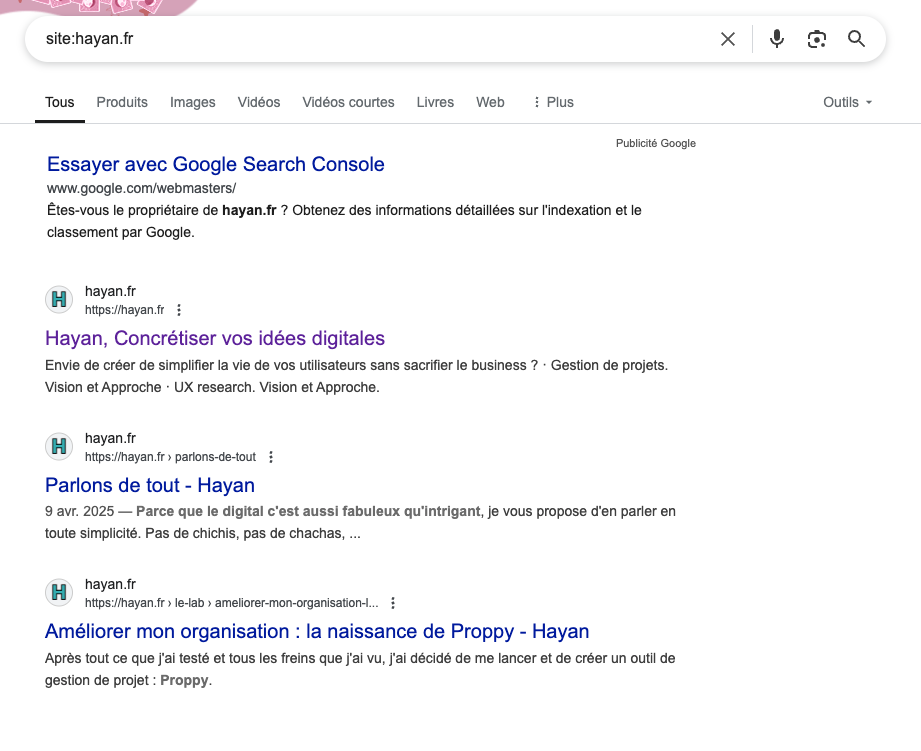The height and width of the screenshot is (751, 921).
Task: Open Google Lens image search camera icon
Action: pyautogui.click(x=816, y=39)
